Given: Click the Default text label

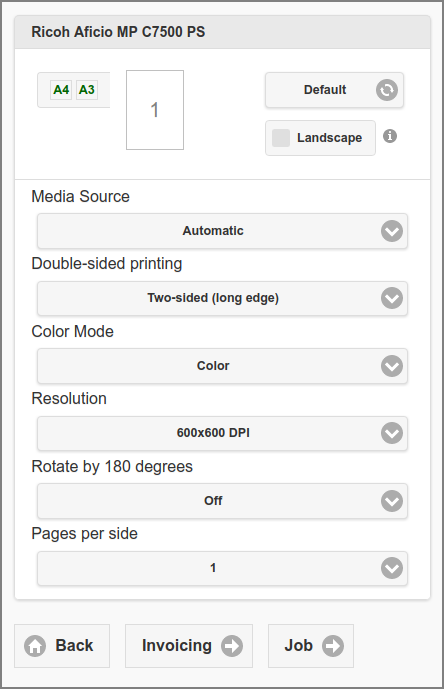Looking at the screenshot, I should pyautogui.click(x=325, y=90).
